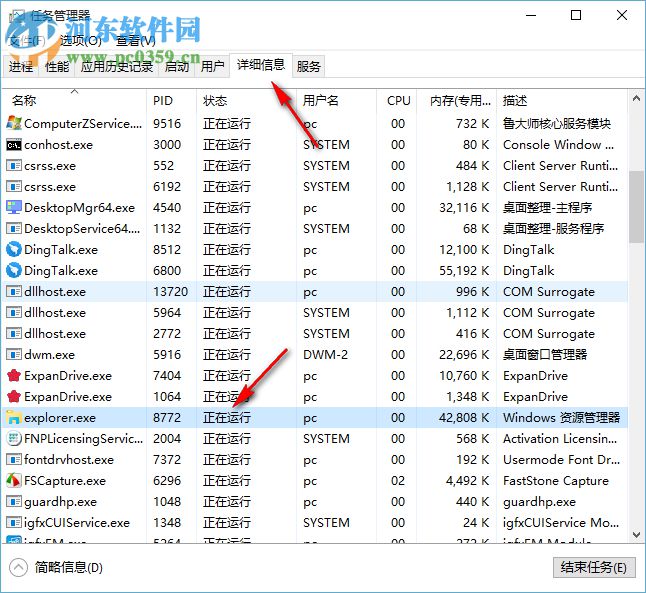Click the DingTalk.exe icon with PID 6800
The height and width of the screenshot is (593, 646).
[x=14, y=271]
